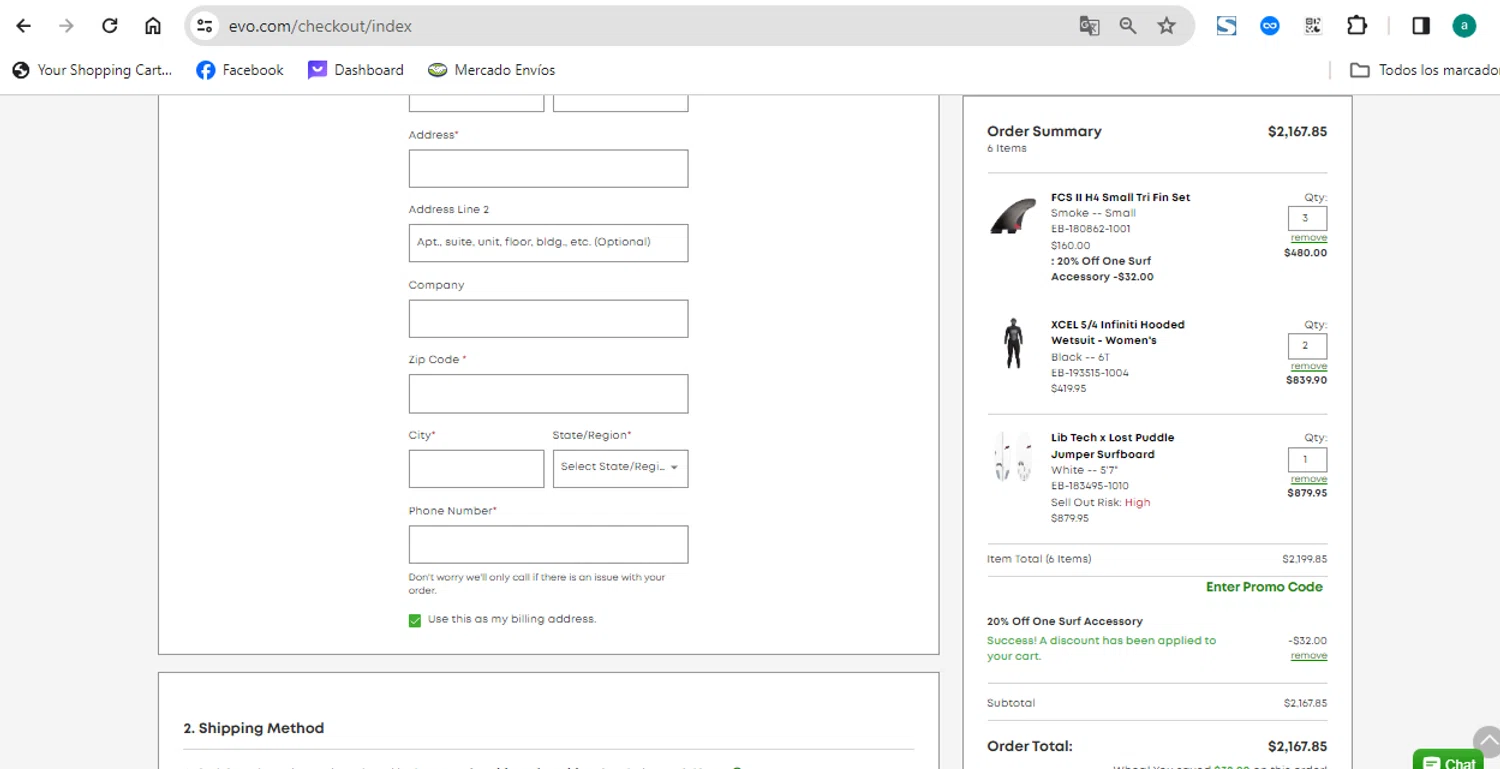This screenshot has height=769, width=1500.
Task: Open the green profile avatar
Action: pos(1464,26)
